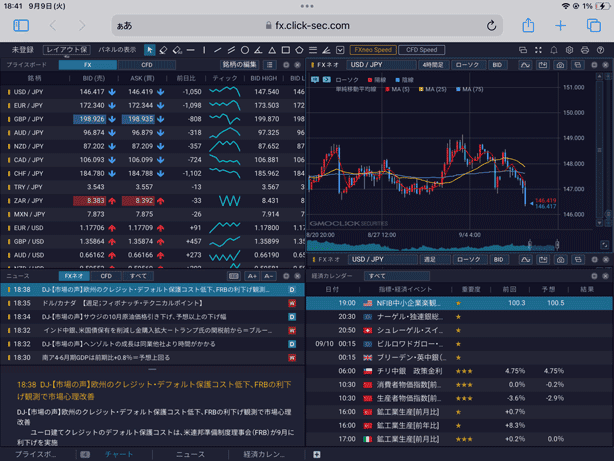Decrease news font size with A-
This screenshot has width=614, height=461.
point(268,276)
